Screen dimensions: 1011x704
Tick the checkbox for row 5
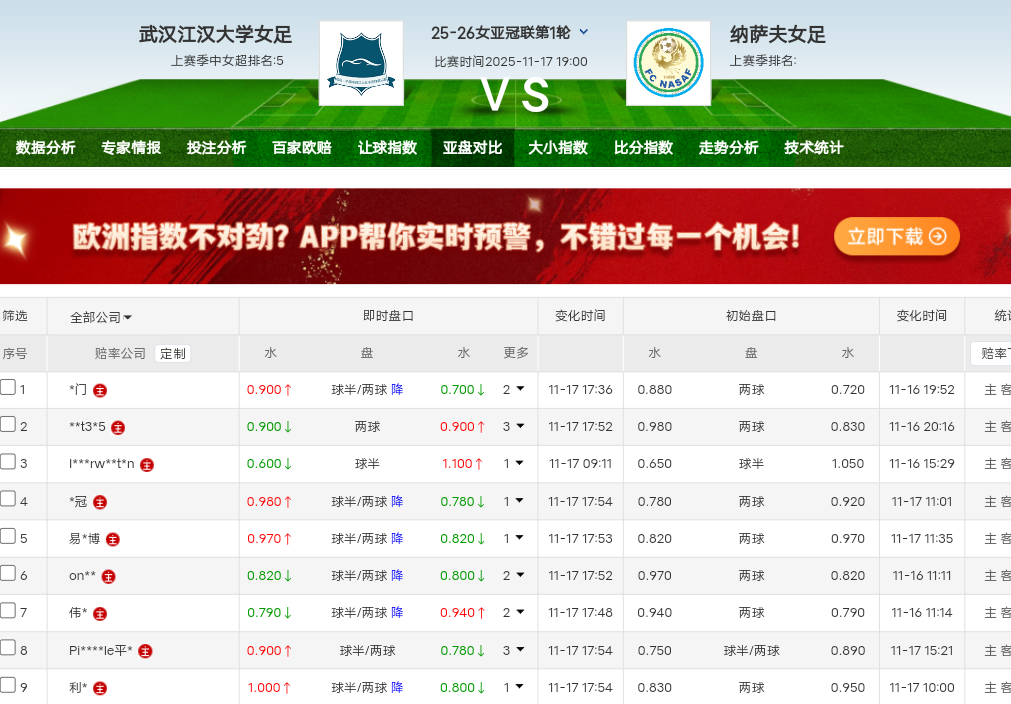pyautogui.click(x=8, y=537)
